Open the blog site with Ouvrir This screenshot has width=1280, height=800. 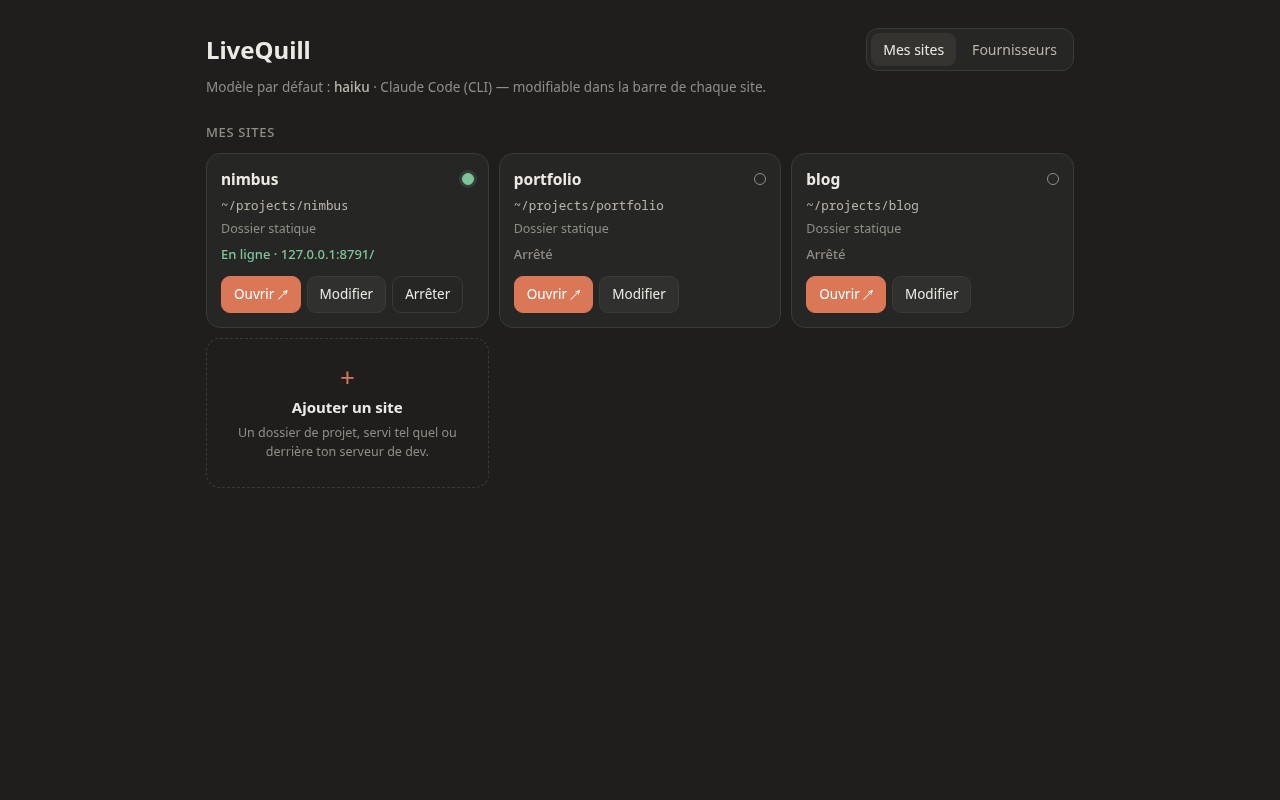846,294
